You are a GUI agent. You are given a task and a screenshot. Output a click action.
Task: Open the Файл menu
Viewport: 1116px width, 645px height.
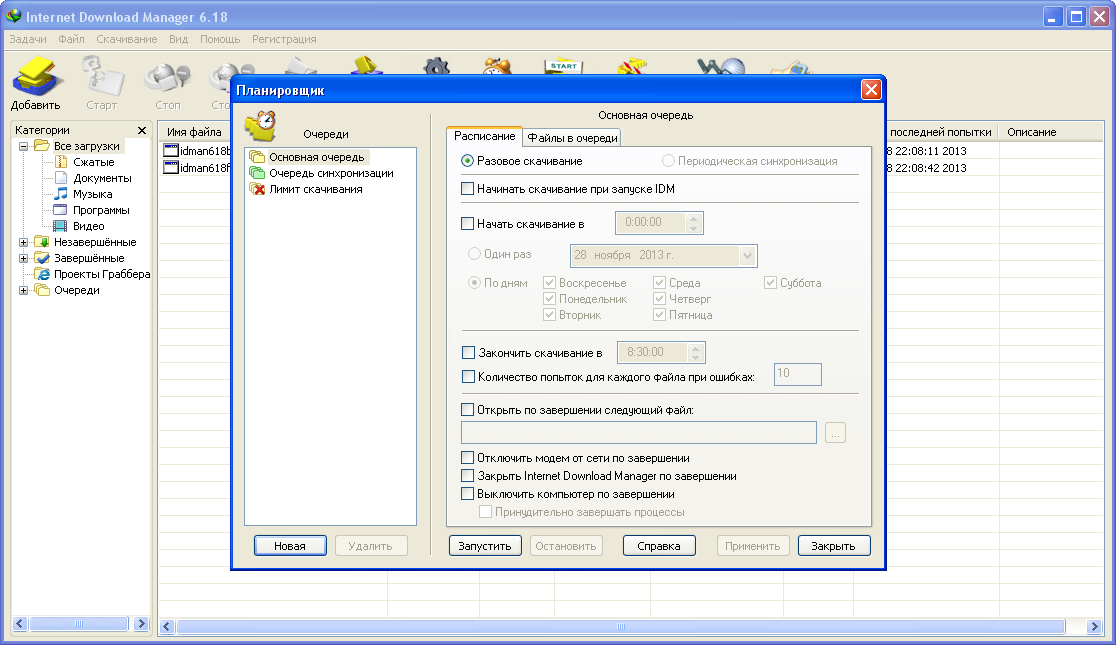point(71,39)
